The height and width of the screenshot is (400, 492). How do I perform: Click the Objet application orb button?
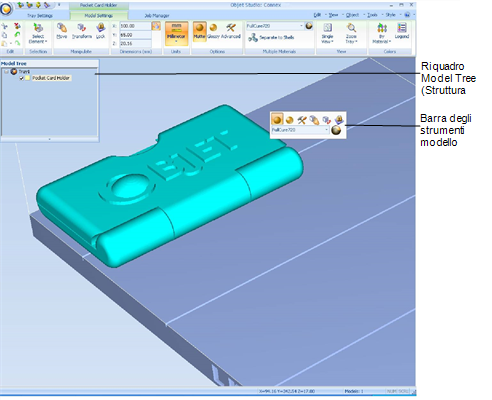pyautogui.click(x=6, y=9)
